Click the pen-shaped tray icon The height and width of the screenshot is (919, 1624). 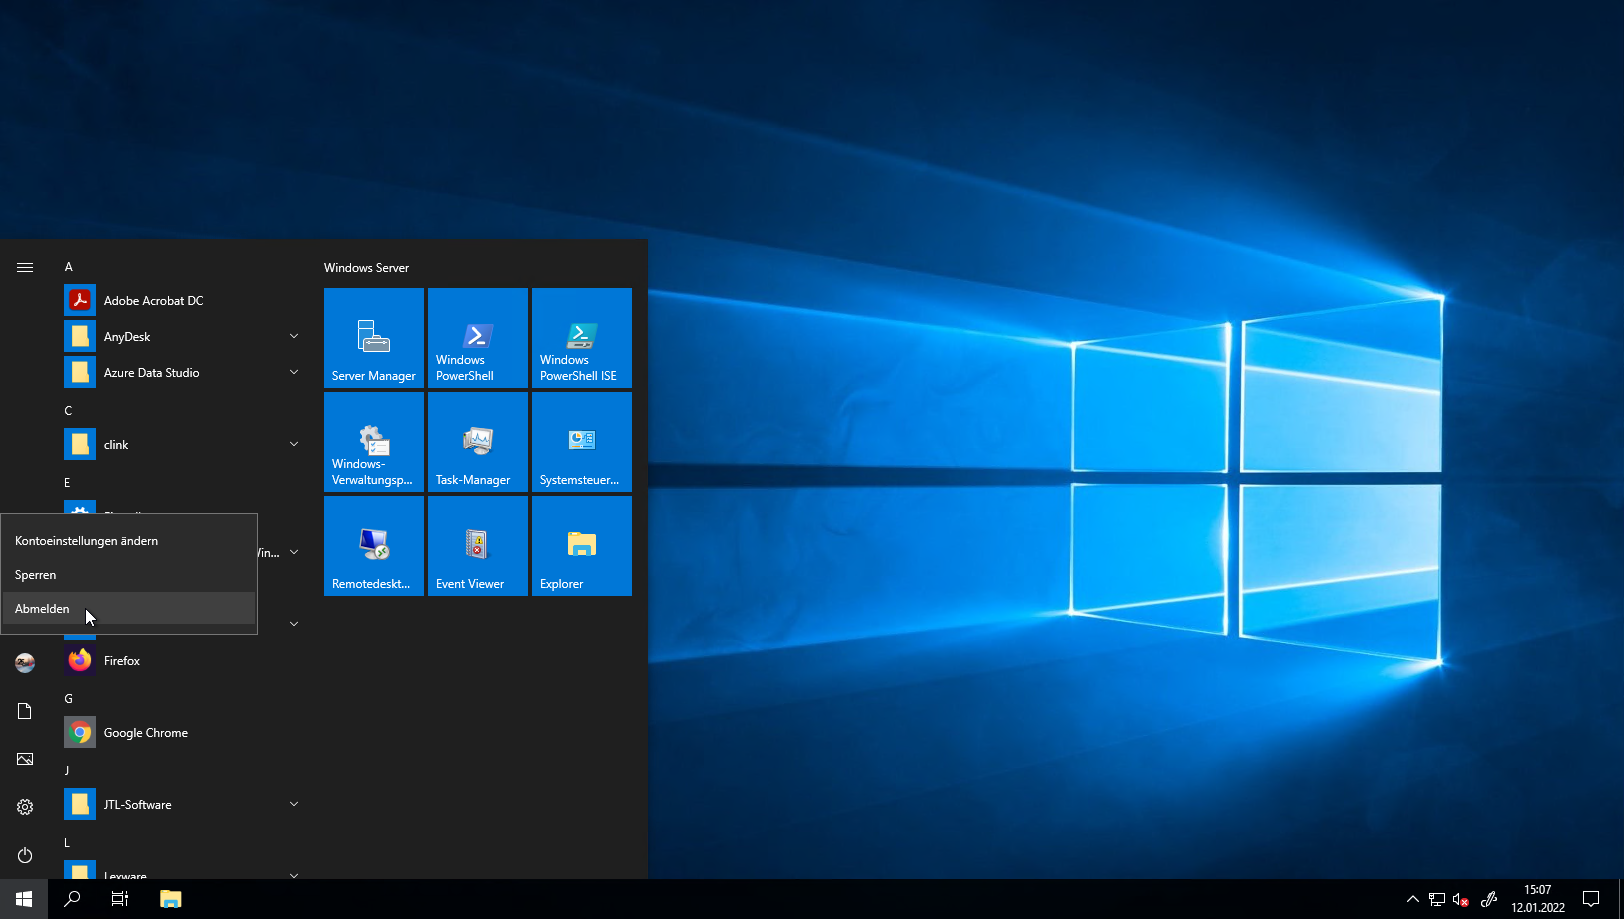click(1489, 899)
